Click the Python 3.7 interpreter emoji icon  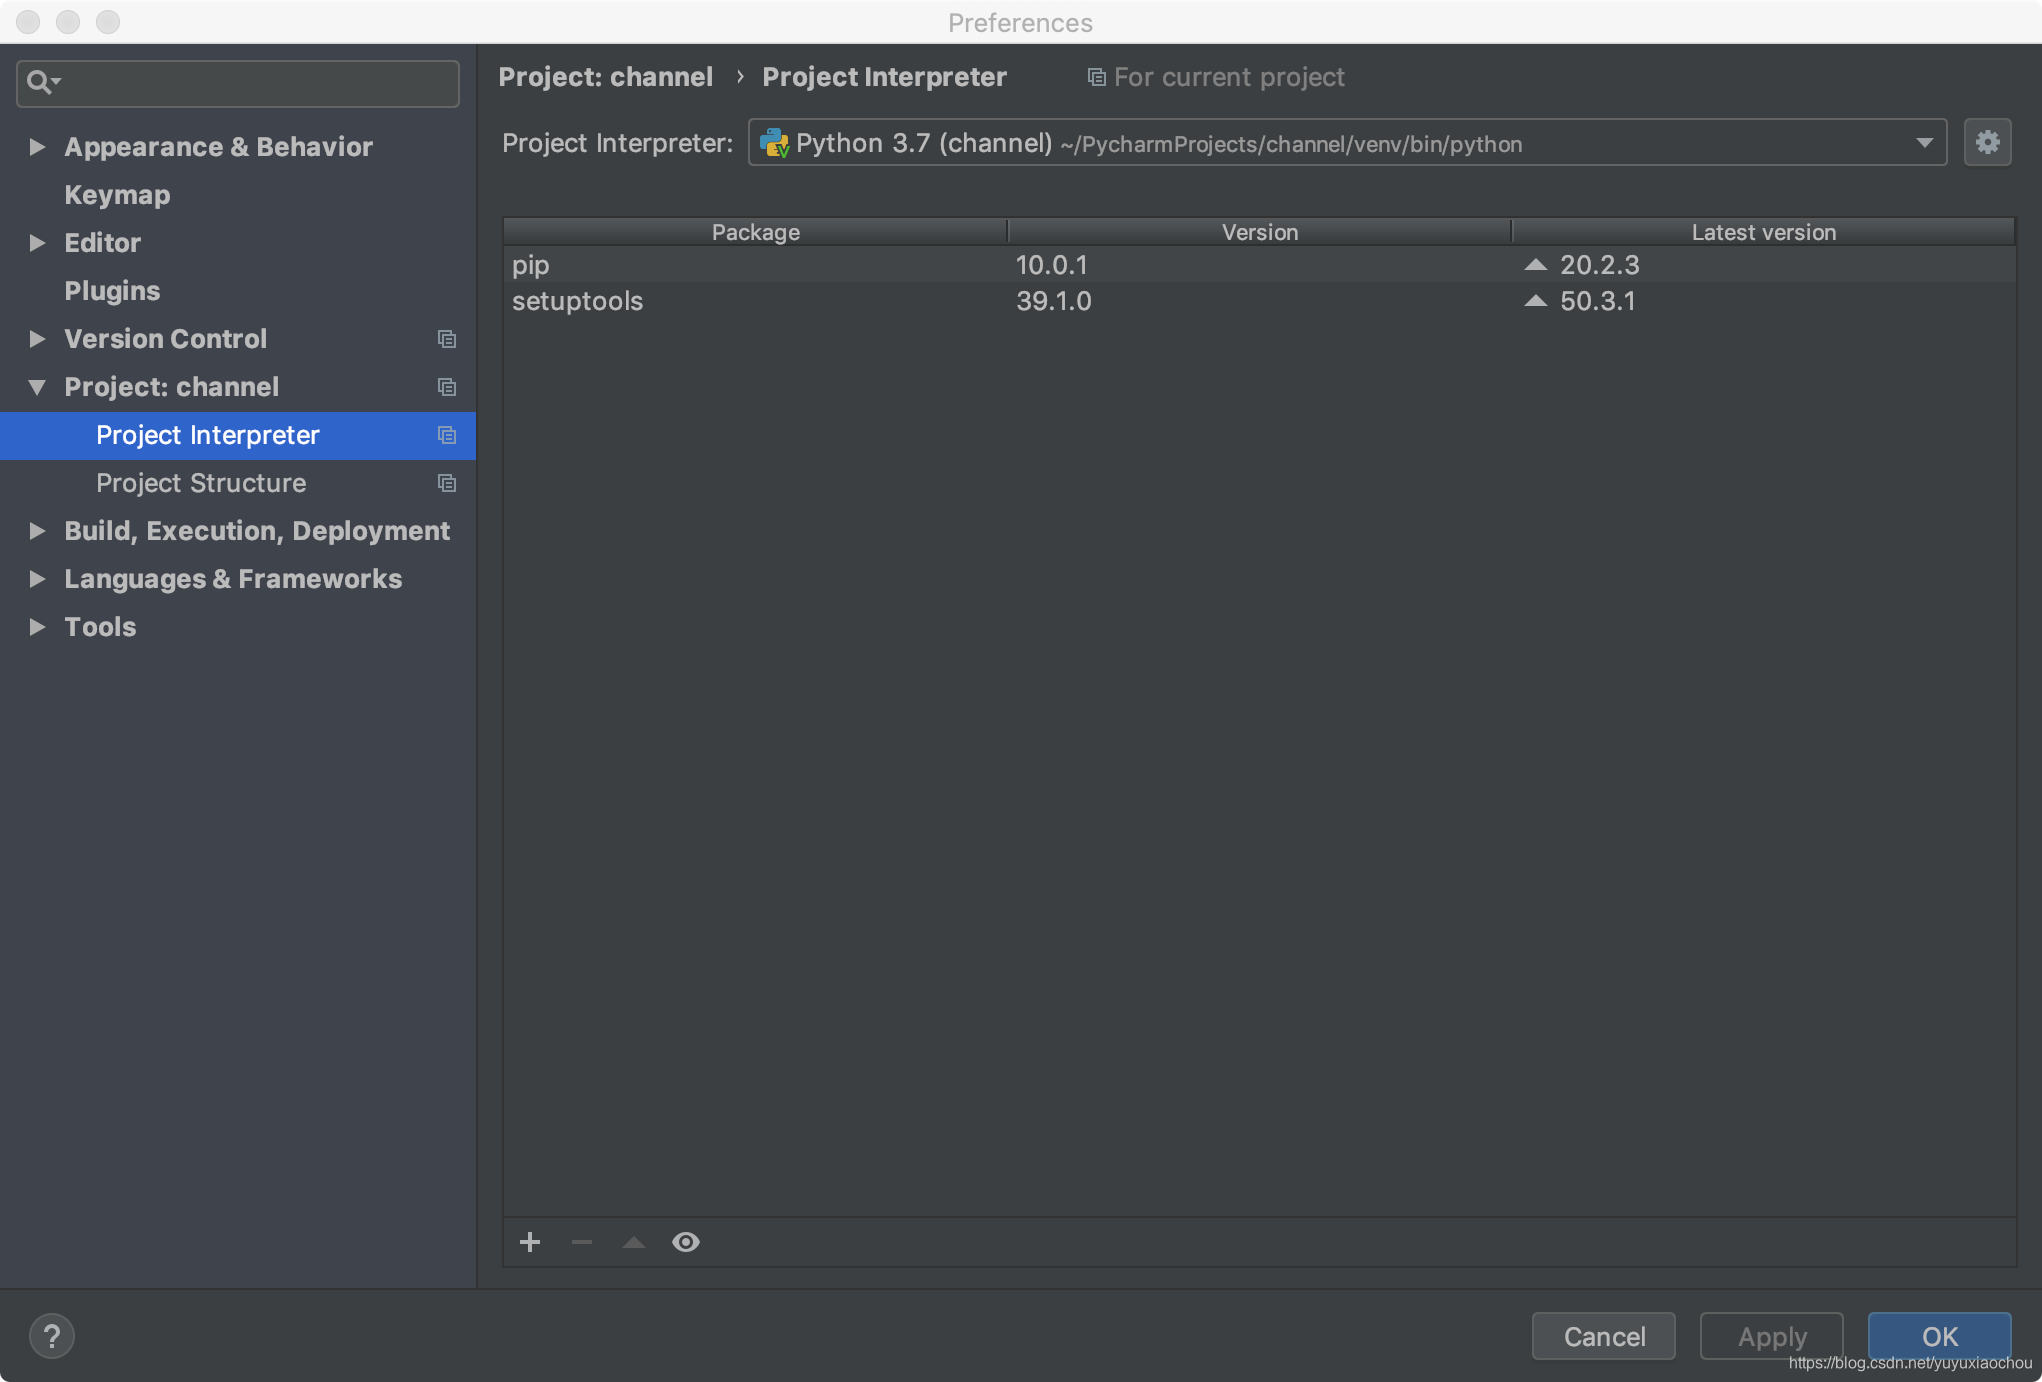tap(773, 142)
